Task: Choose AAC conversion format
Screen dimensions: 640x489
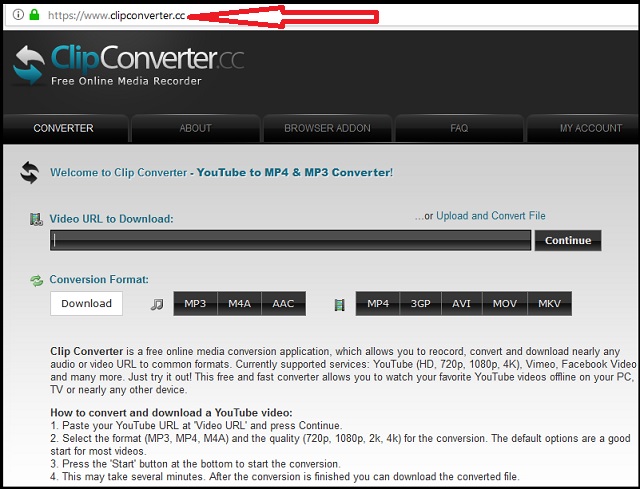Action: [283, 304]
